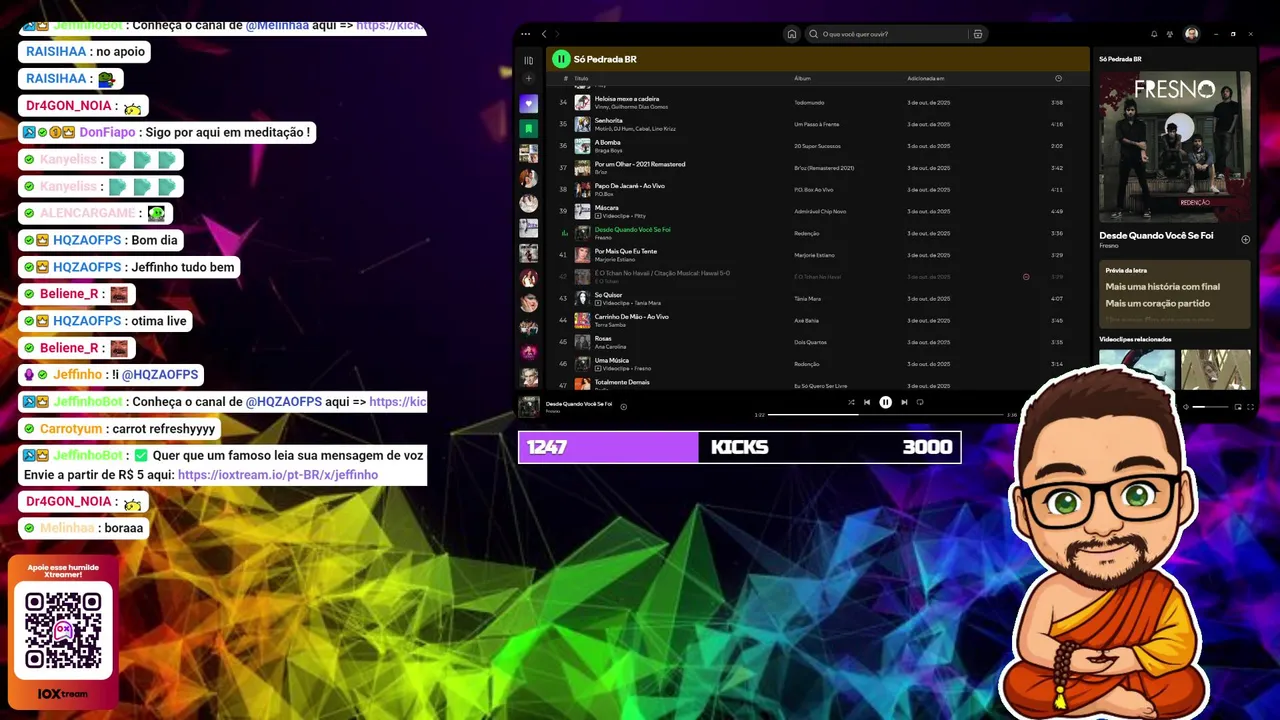The width and height of the screenshot is (1280, 720).
Task: Open the profile avatar menu in Spotify
Action: (x=1192, y=34)
